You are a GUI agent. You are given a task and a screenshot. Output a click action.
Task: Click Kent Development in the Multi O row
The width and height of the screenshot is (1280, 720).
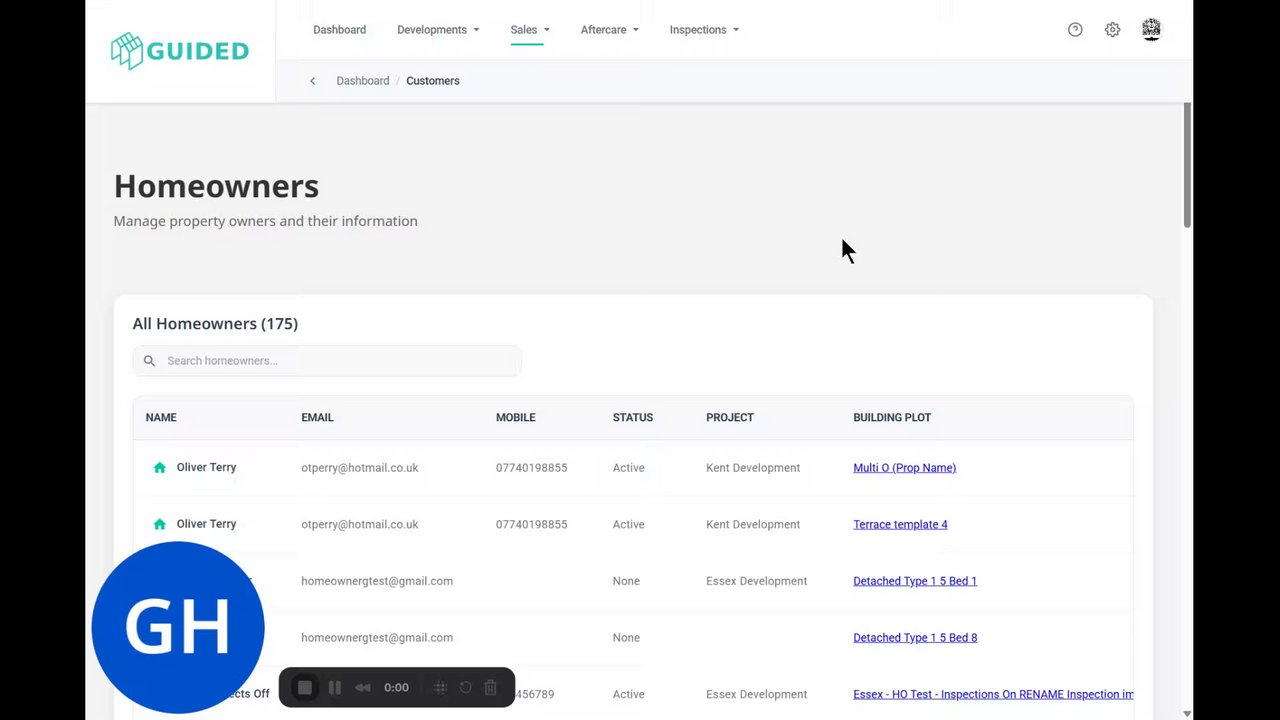tap(753, 468)
